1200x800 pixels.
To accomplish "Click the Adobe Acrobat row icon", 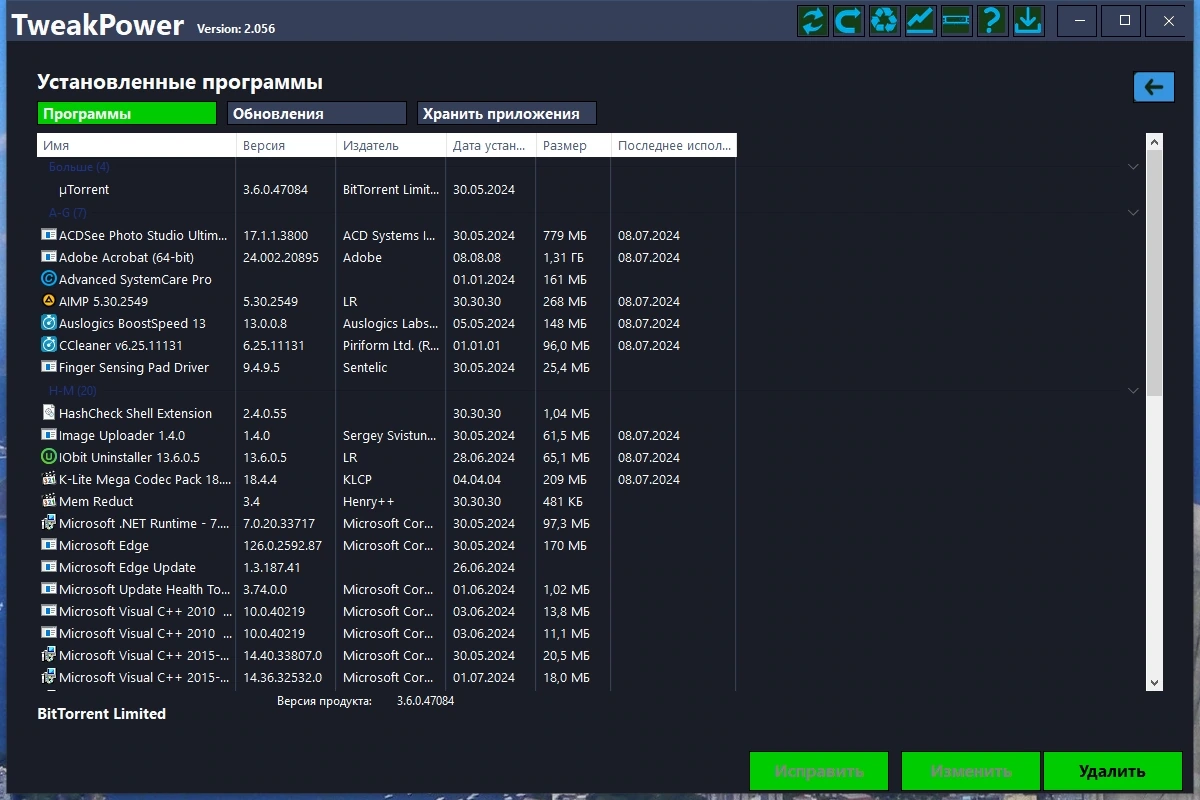I will (49, 257).
